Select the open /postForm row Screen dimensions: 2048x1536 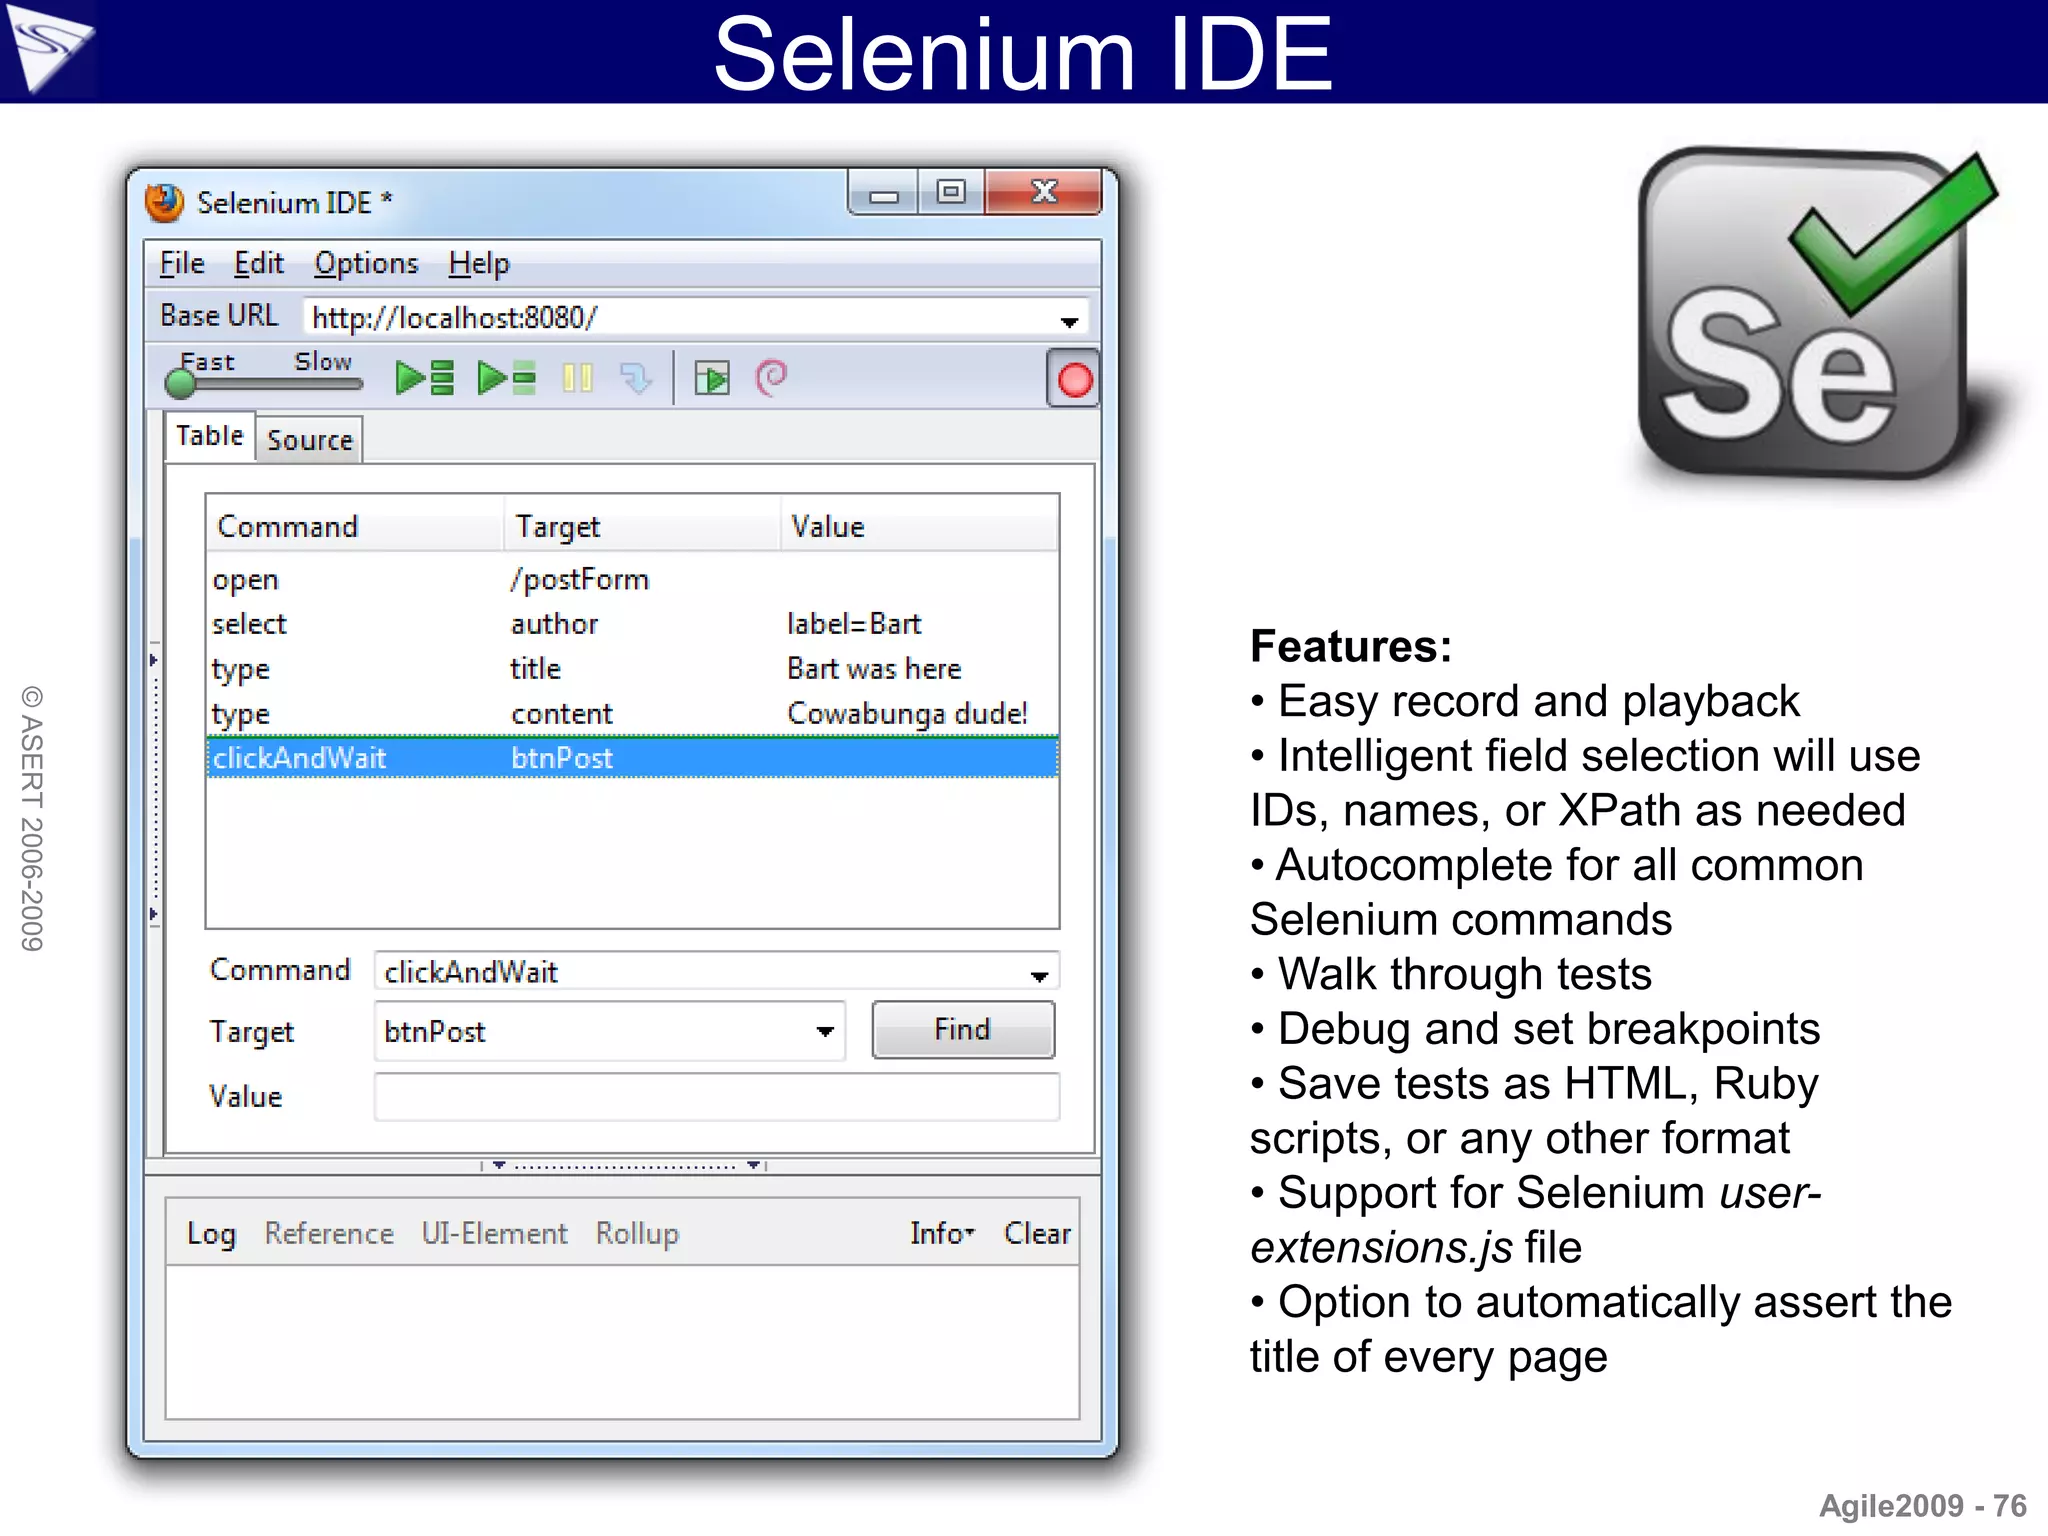tap(632, 580)
